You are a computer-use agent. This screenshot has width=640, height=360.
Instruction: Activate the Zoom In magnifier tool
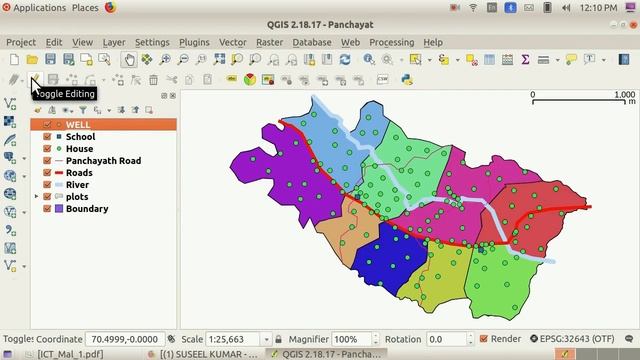pyautogui.click(x=165, y=60)
